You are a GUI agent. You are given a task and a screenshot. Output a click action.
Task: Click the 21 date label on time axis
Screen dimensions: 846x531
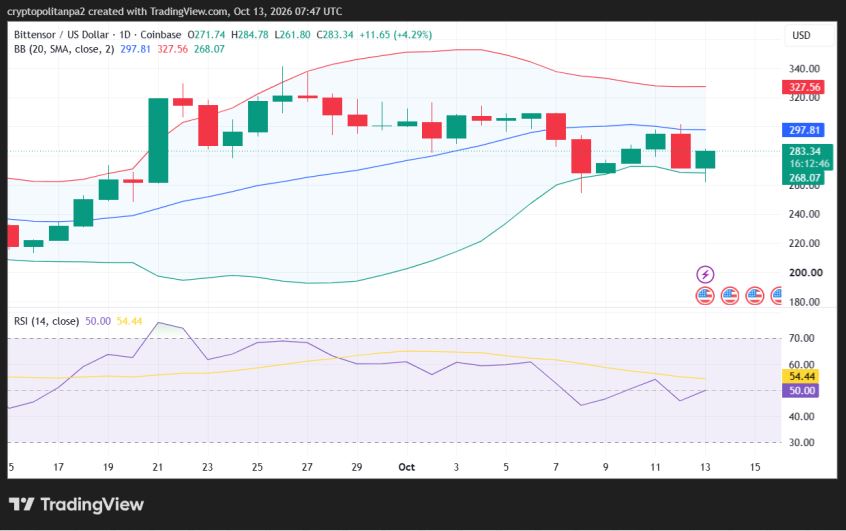coord(158,467)
